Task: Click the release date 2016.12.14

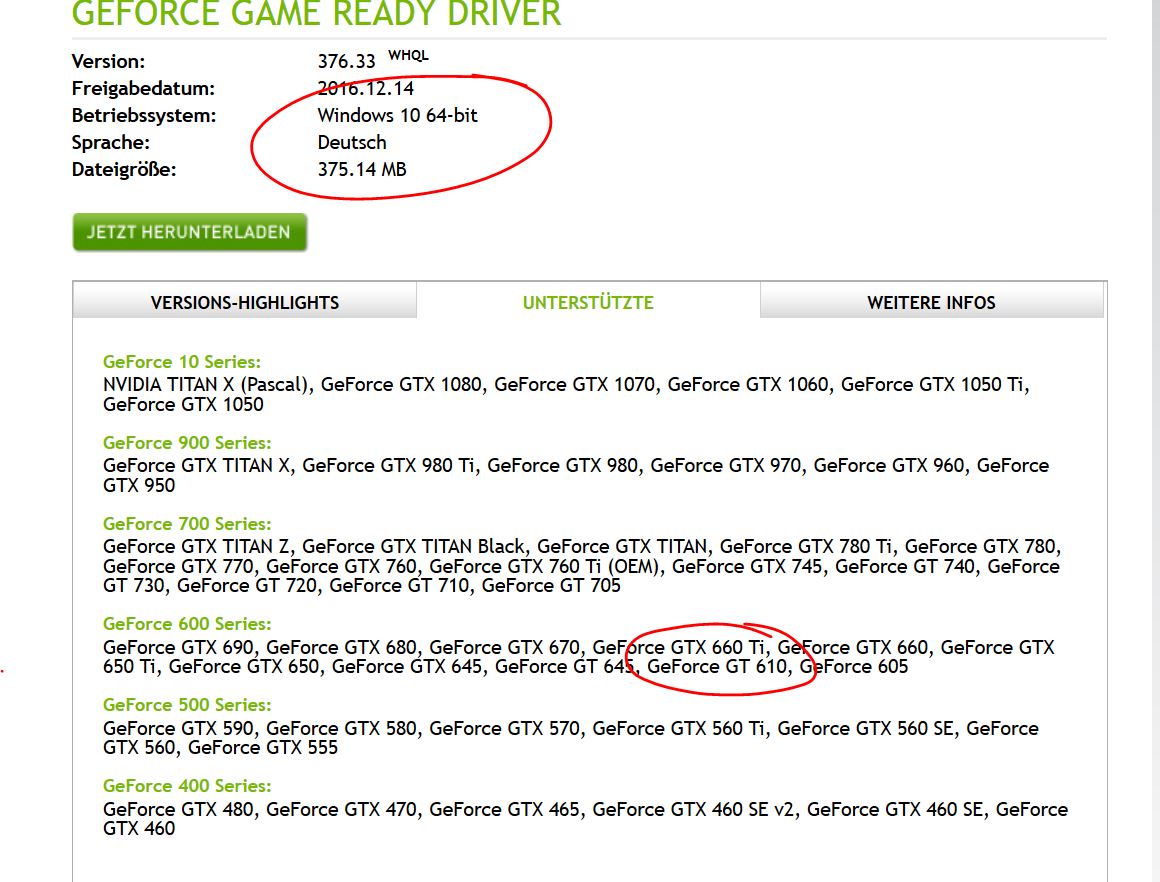Action: tap(365, 89)
